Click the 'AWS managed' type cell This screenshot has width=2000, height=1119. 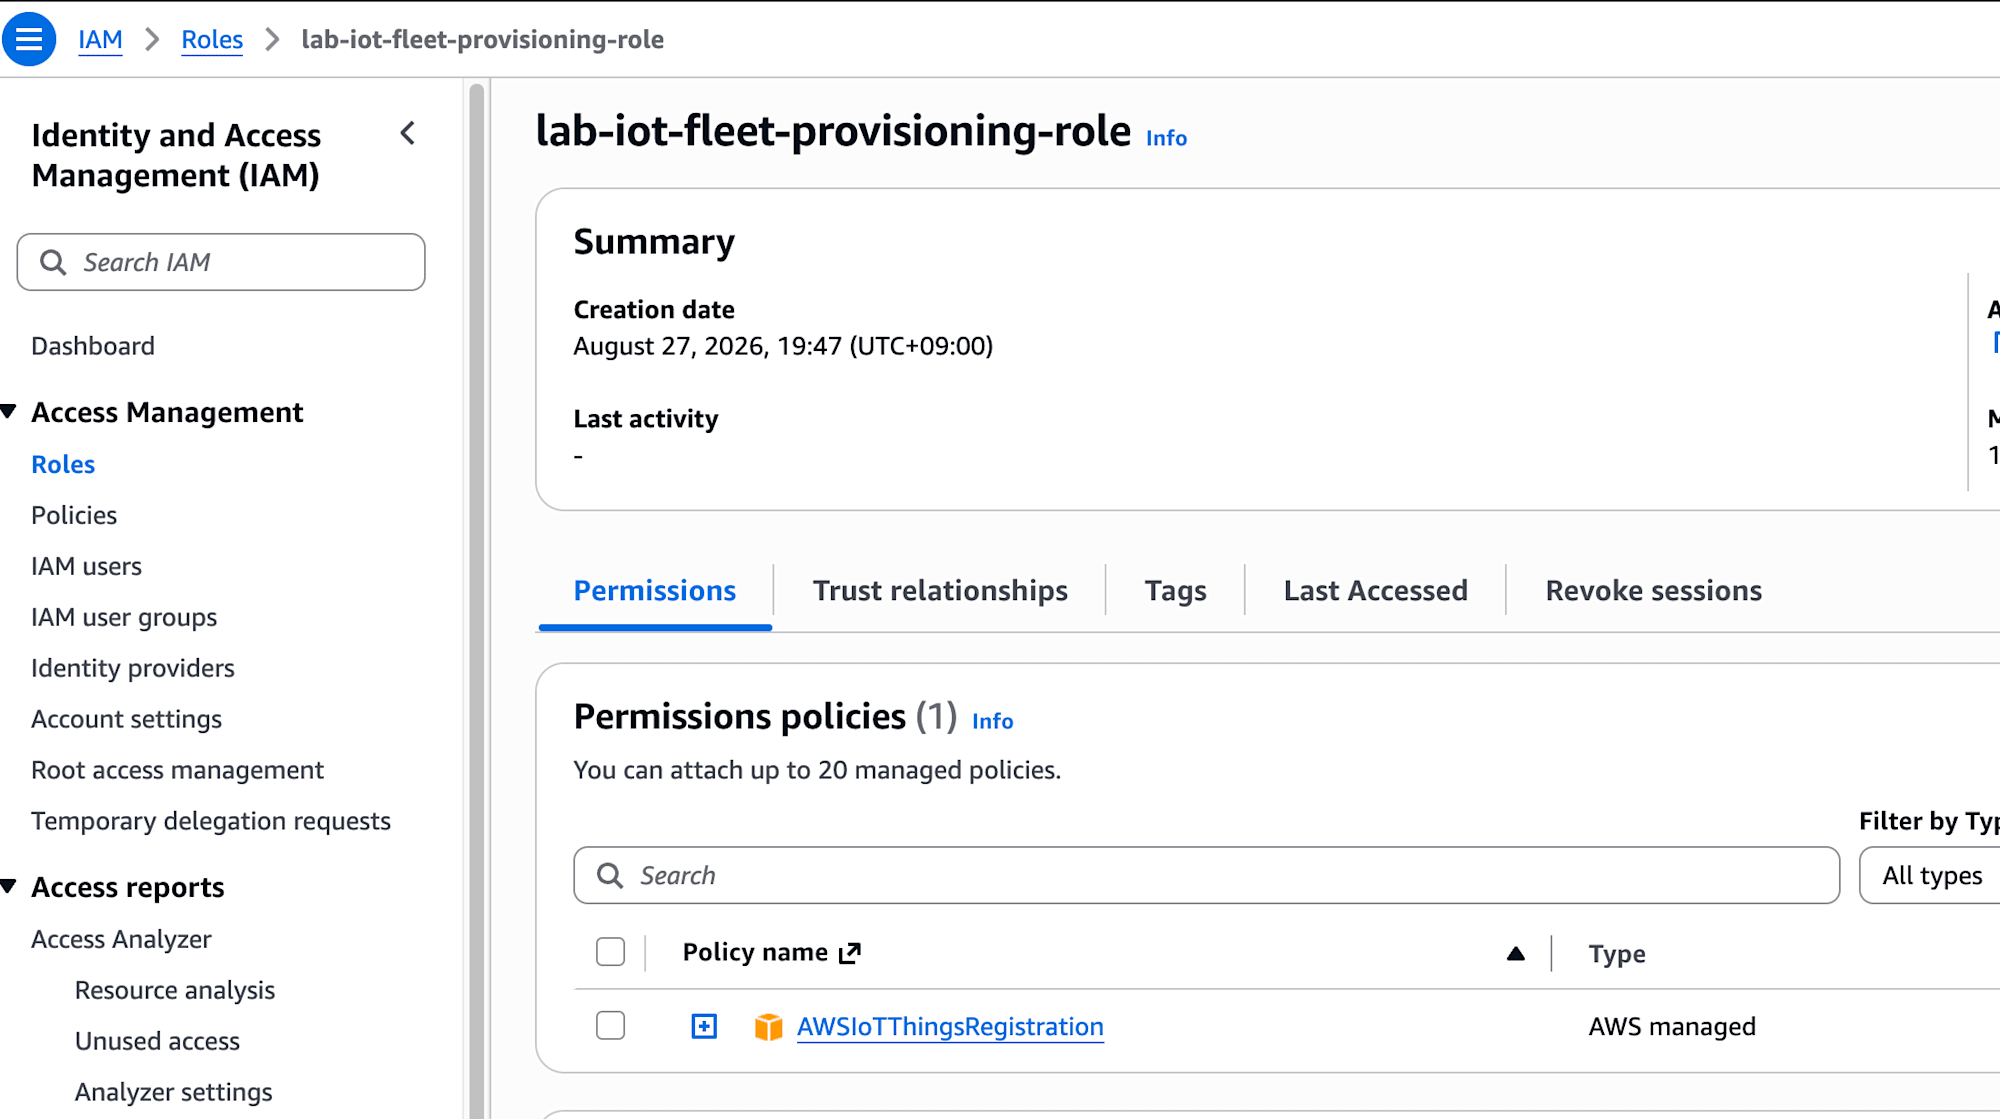point(1672,1027)
